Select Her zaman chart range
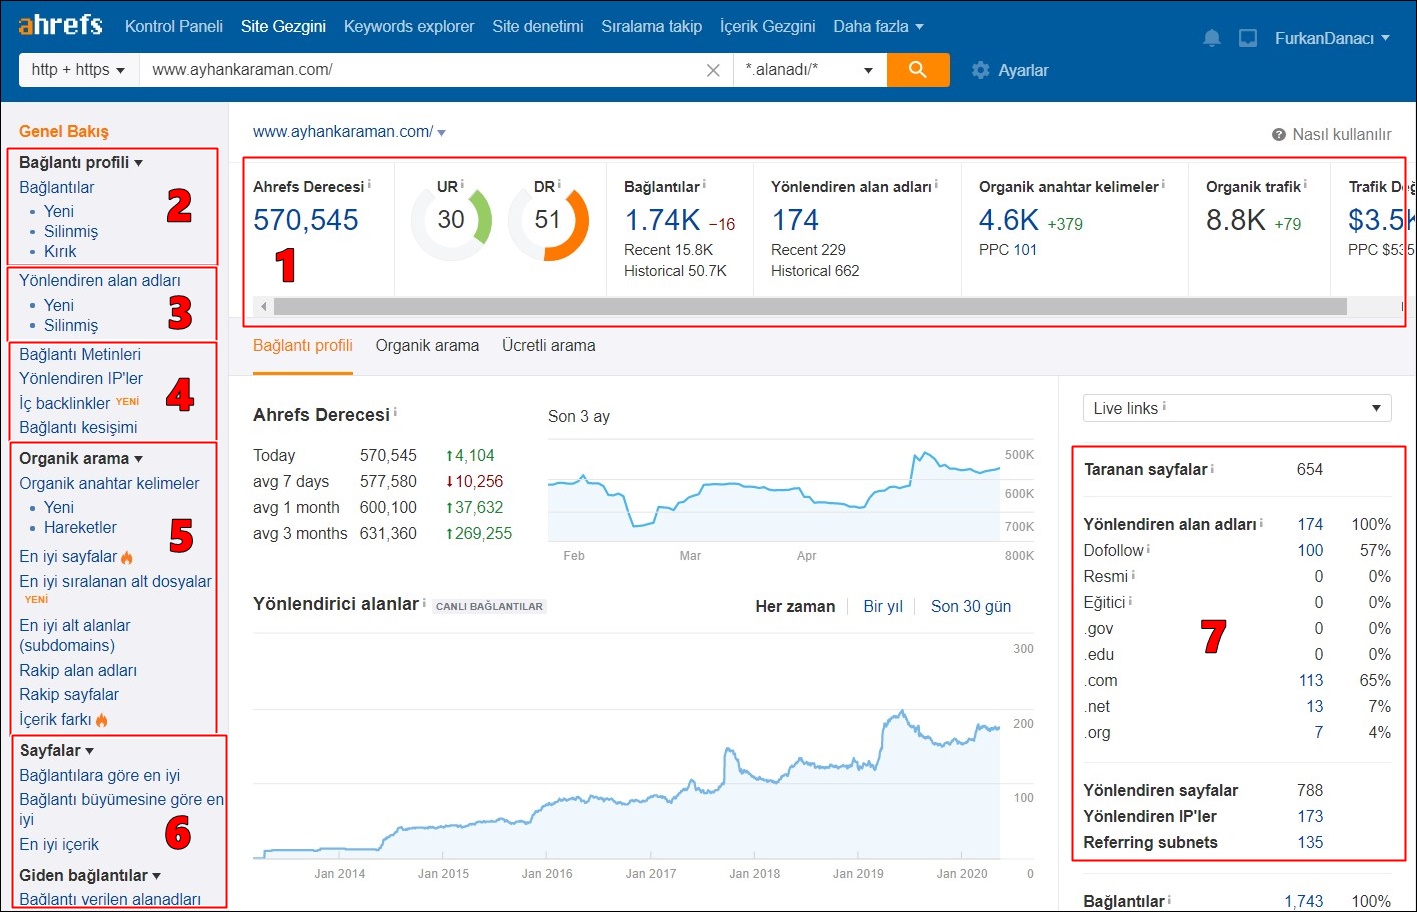Screen dimensions: 1417x912 [795, 606]
